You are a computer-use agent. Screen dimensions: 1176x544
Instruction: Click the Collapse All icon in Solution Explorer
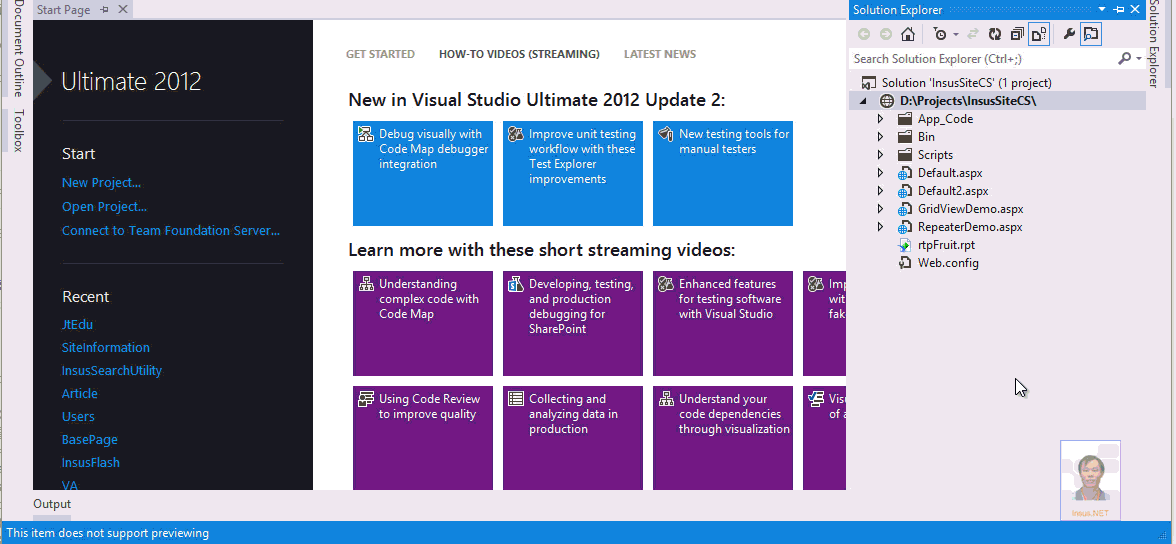(1017, 34)
